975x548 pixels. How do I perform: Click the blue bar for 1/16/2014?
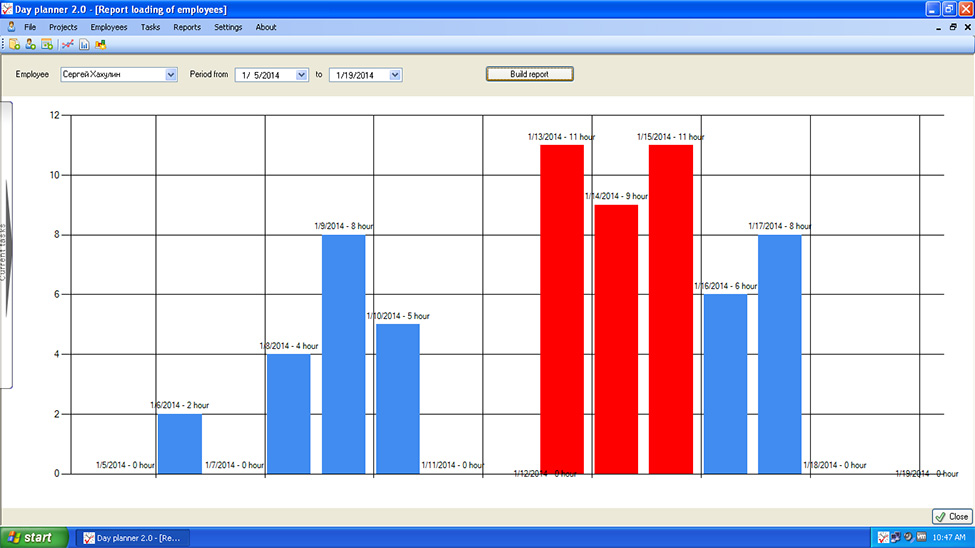click(x=725, y=384)
